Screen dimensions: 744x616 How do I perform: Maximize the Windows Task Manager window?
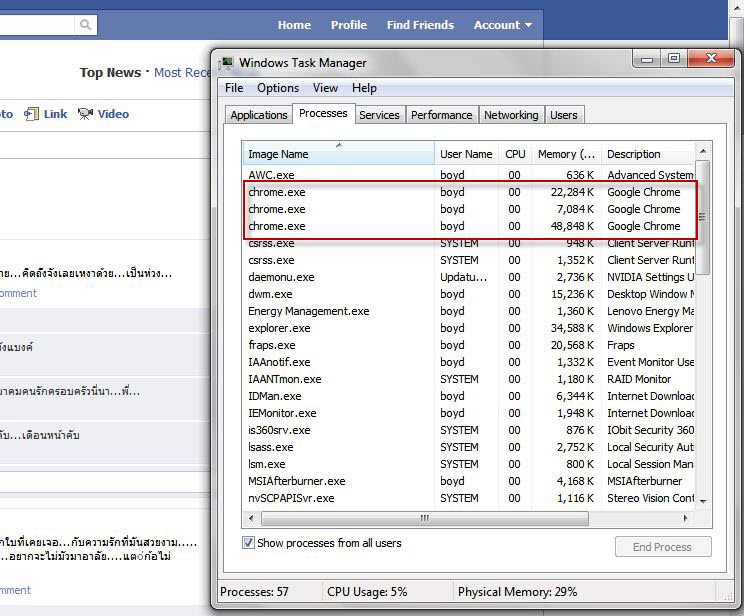point(674,59)
